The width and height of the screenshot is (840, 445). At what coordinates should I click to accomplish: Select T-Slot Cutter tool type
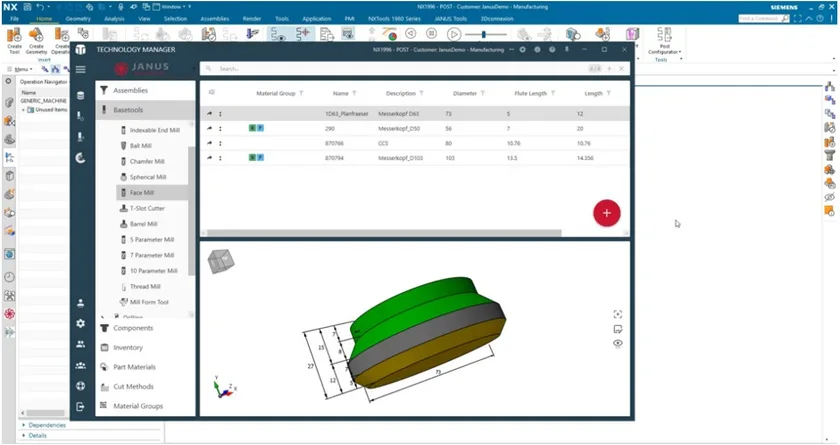pos(152,208)
